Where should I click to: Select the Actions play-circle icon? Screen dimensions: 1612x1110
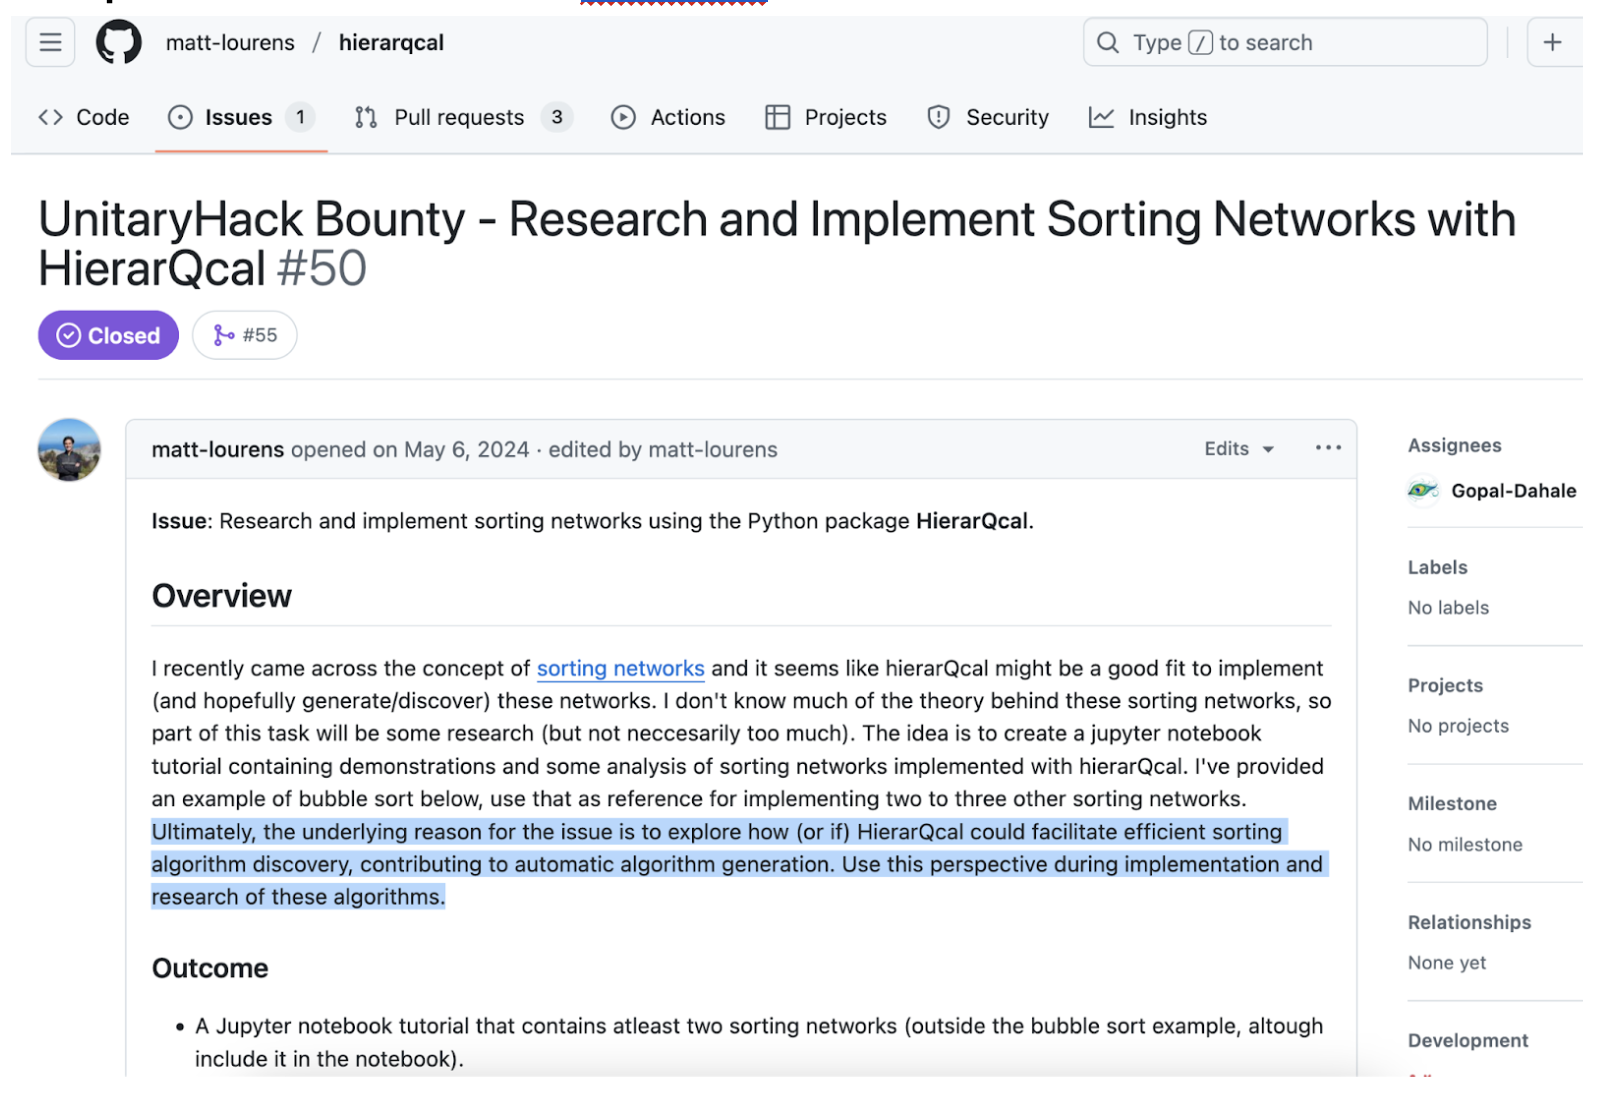(x=623, y=117)
